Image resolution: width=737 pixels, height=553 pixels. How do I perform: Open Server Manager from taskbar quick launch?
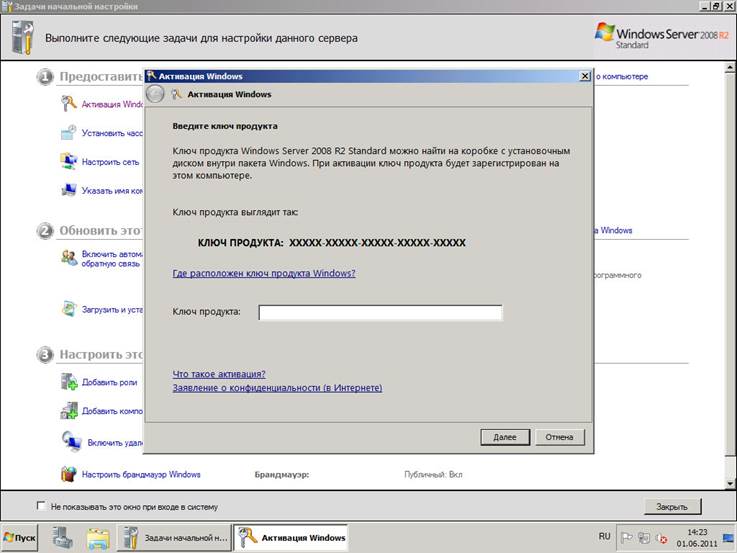[x=62, y=537]
